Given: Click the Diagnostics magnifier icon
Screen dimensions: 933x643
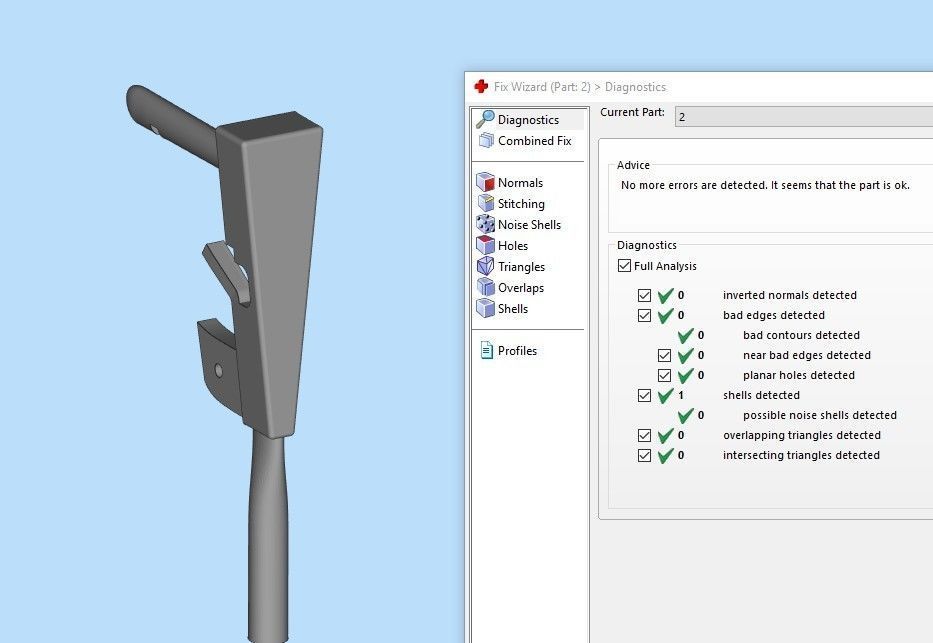Looking at the screenshot, I should click(x=486, y=119).
